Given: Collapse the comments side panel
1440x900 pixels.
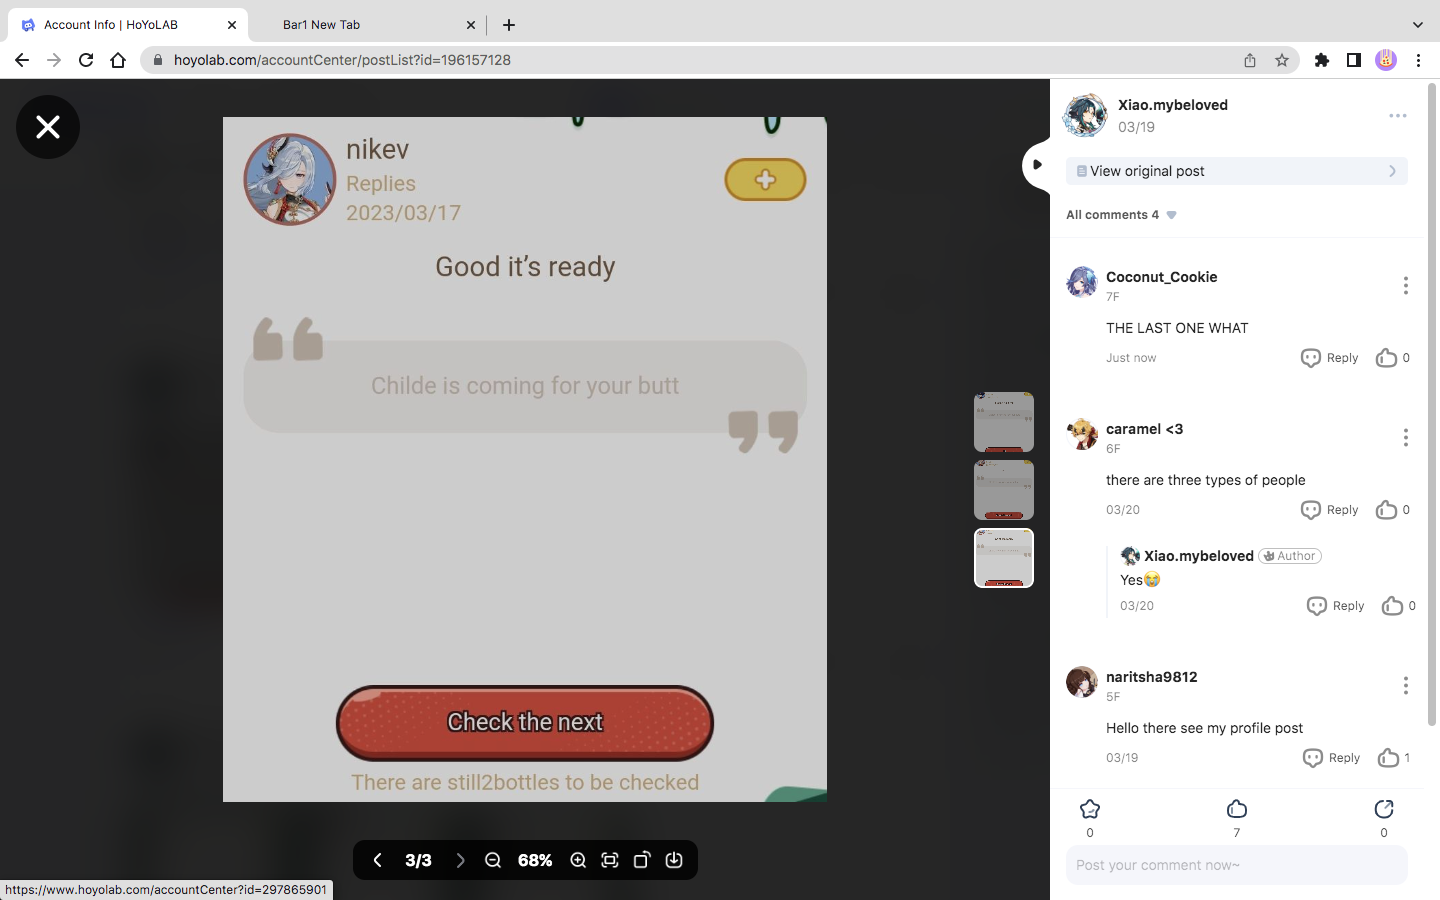Looking at the screenshot, I should tap(1037, 164).
